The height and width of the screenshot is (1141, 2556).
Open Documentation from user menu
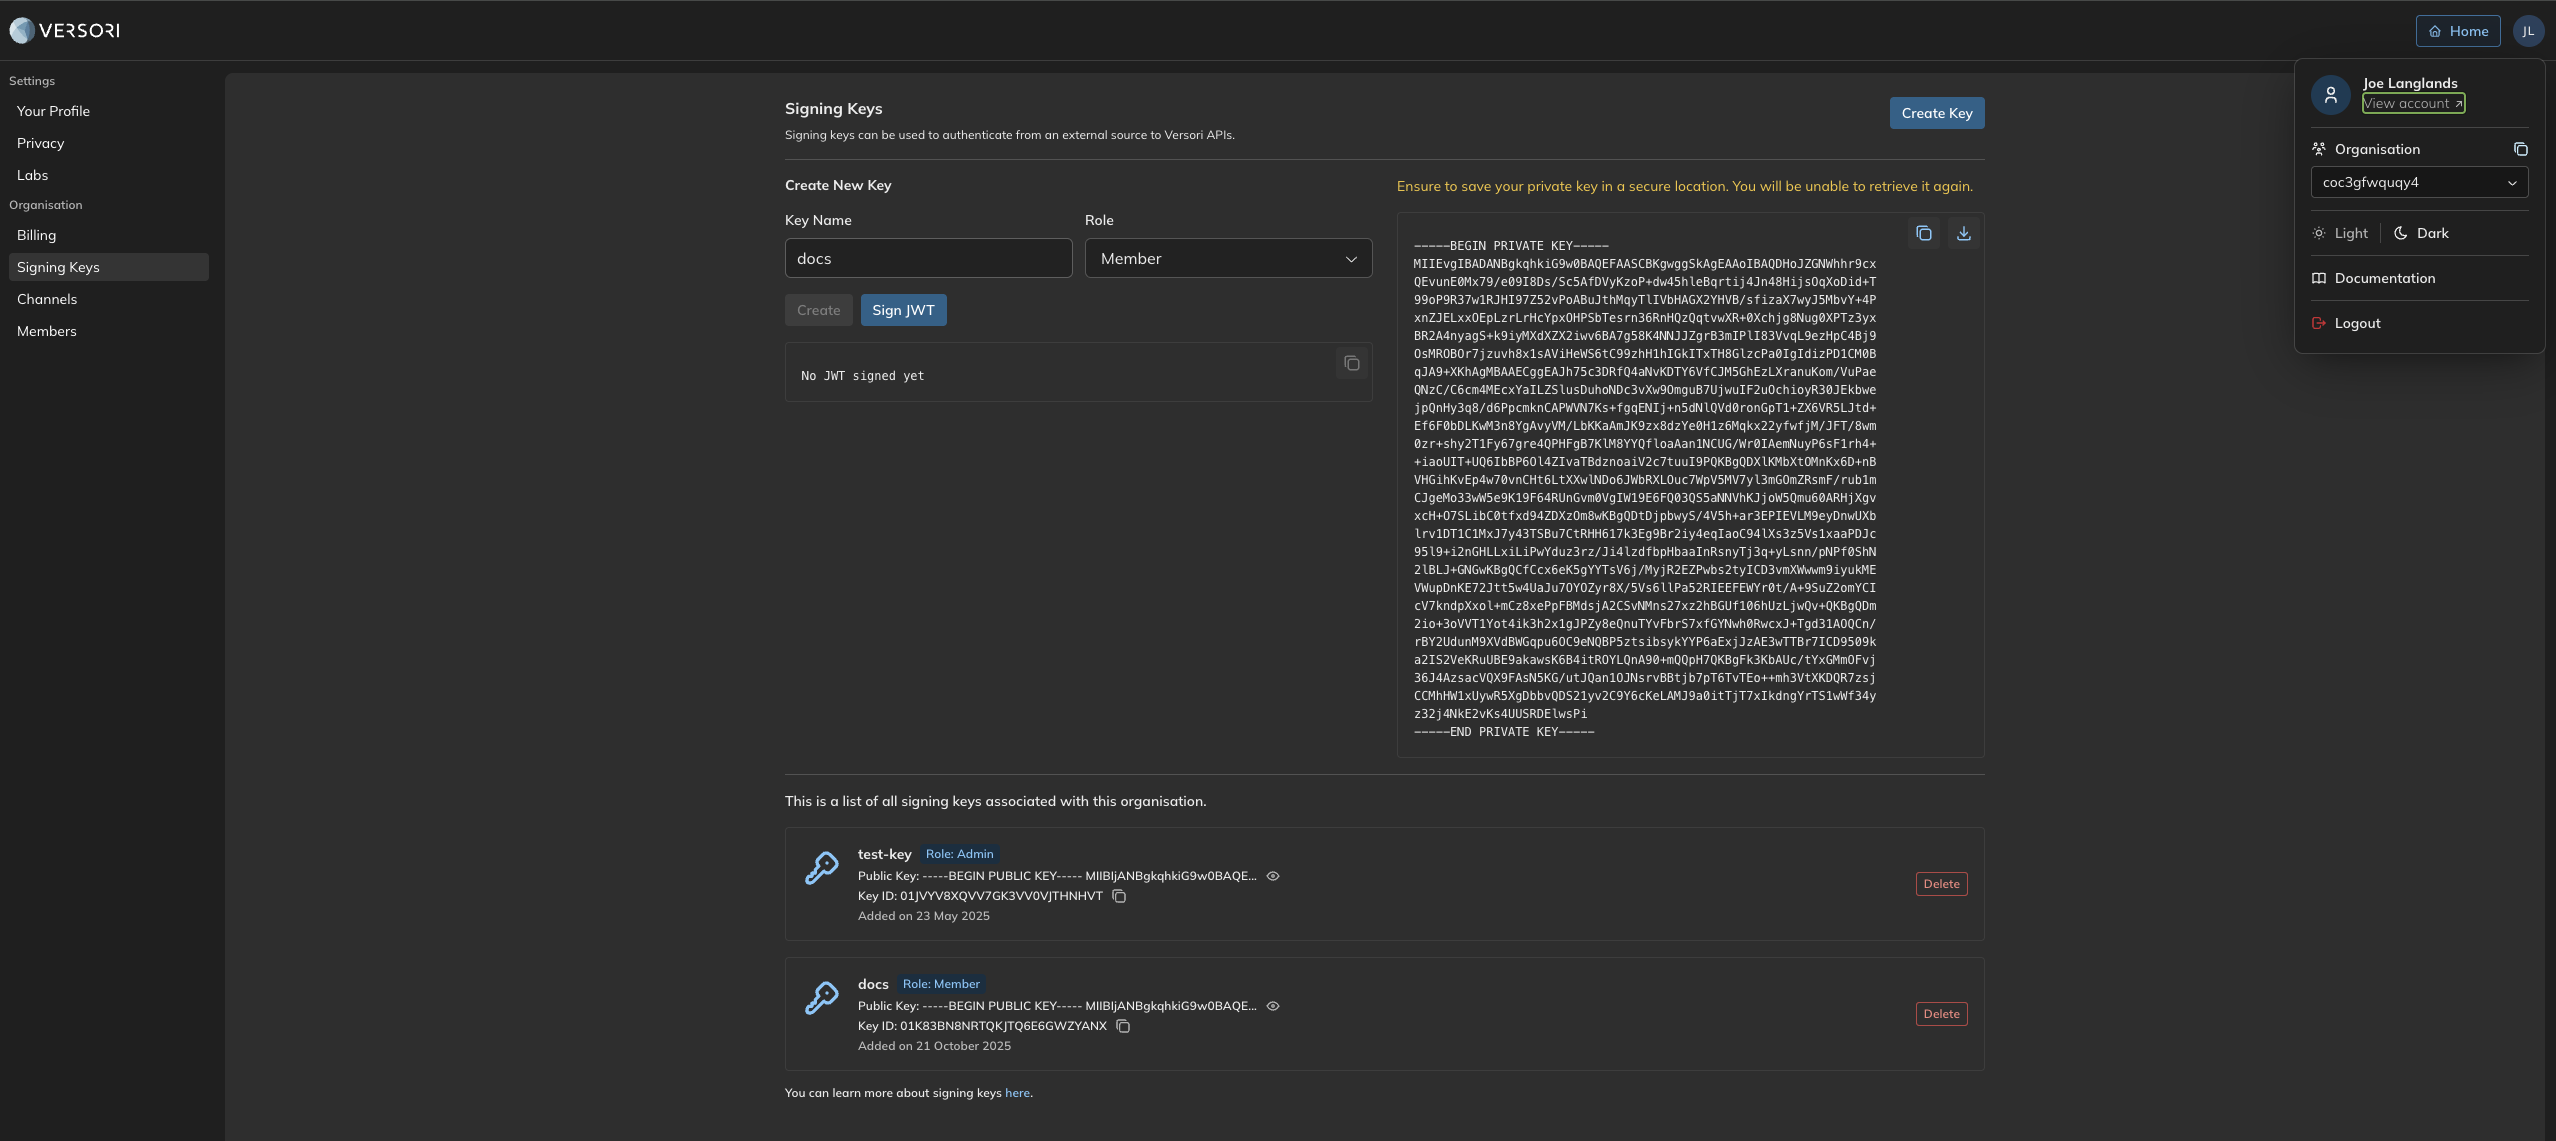pyautogui.click(x=2384, y=278)
